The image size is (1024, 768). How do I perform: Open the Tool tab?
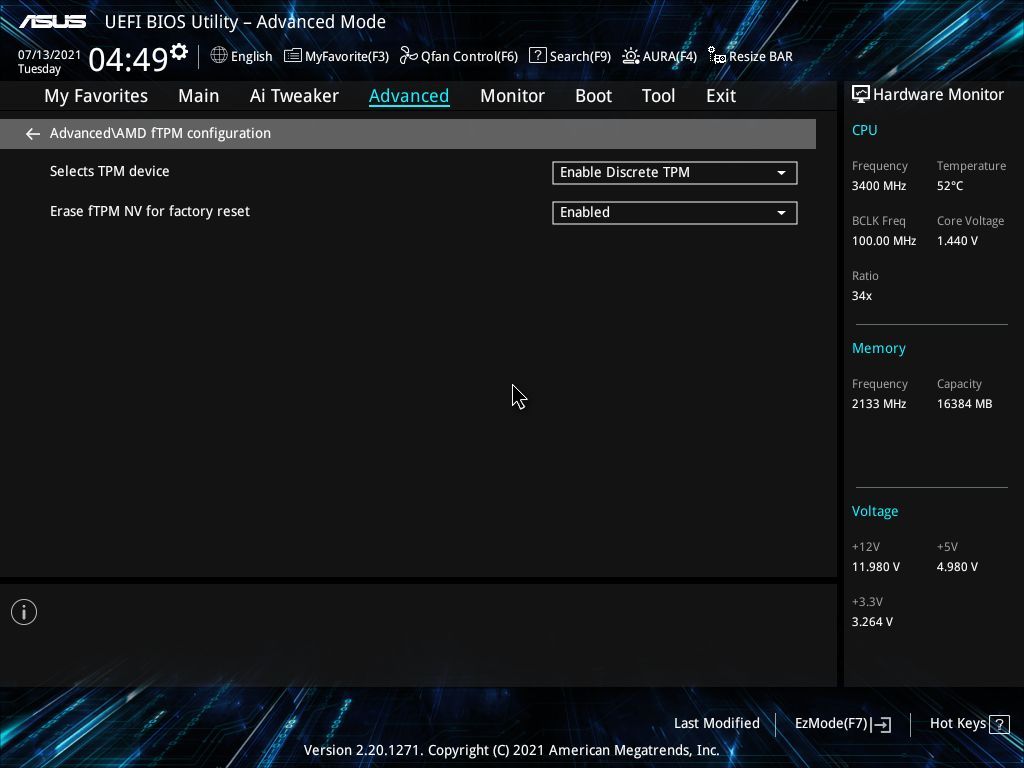(x=658, y=96)
